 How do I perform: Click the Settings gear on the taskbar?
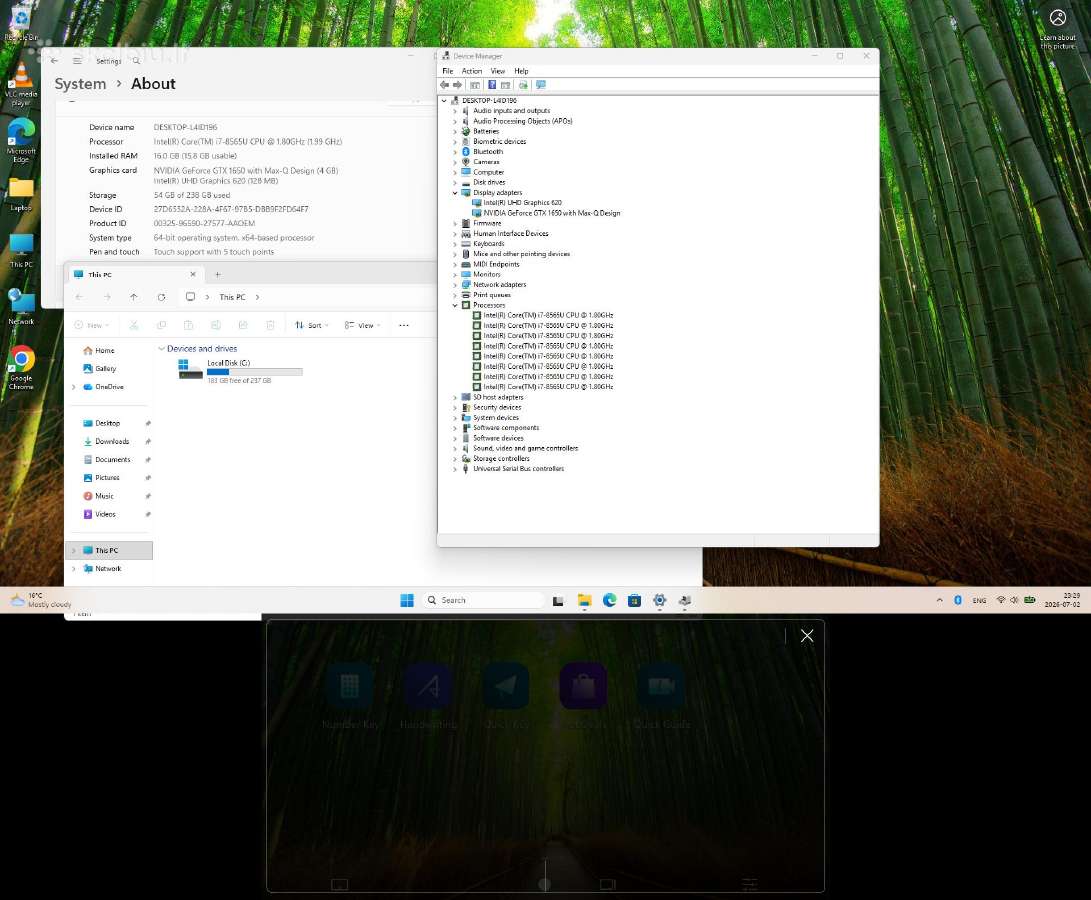(x=660, y=600)
